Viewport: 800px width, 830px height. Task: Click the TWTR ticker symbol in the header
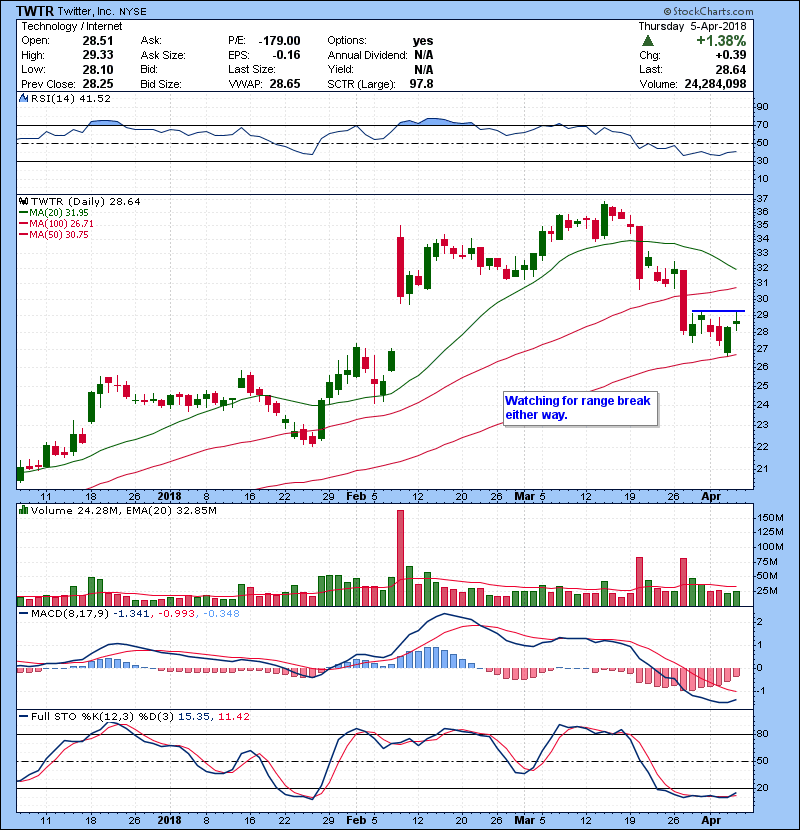pyautogui.click(x=34, y=11)
